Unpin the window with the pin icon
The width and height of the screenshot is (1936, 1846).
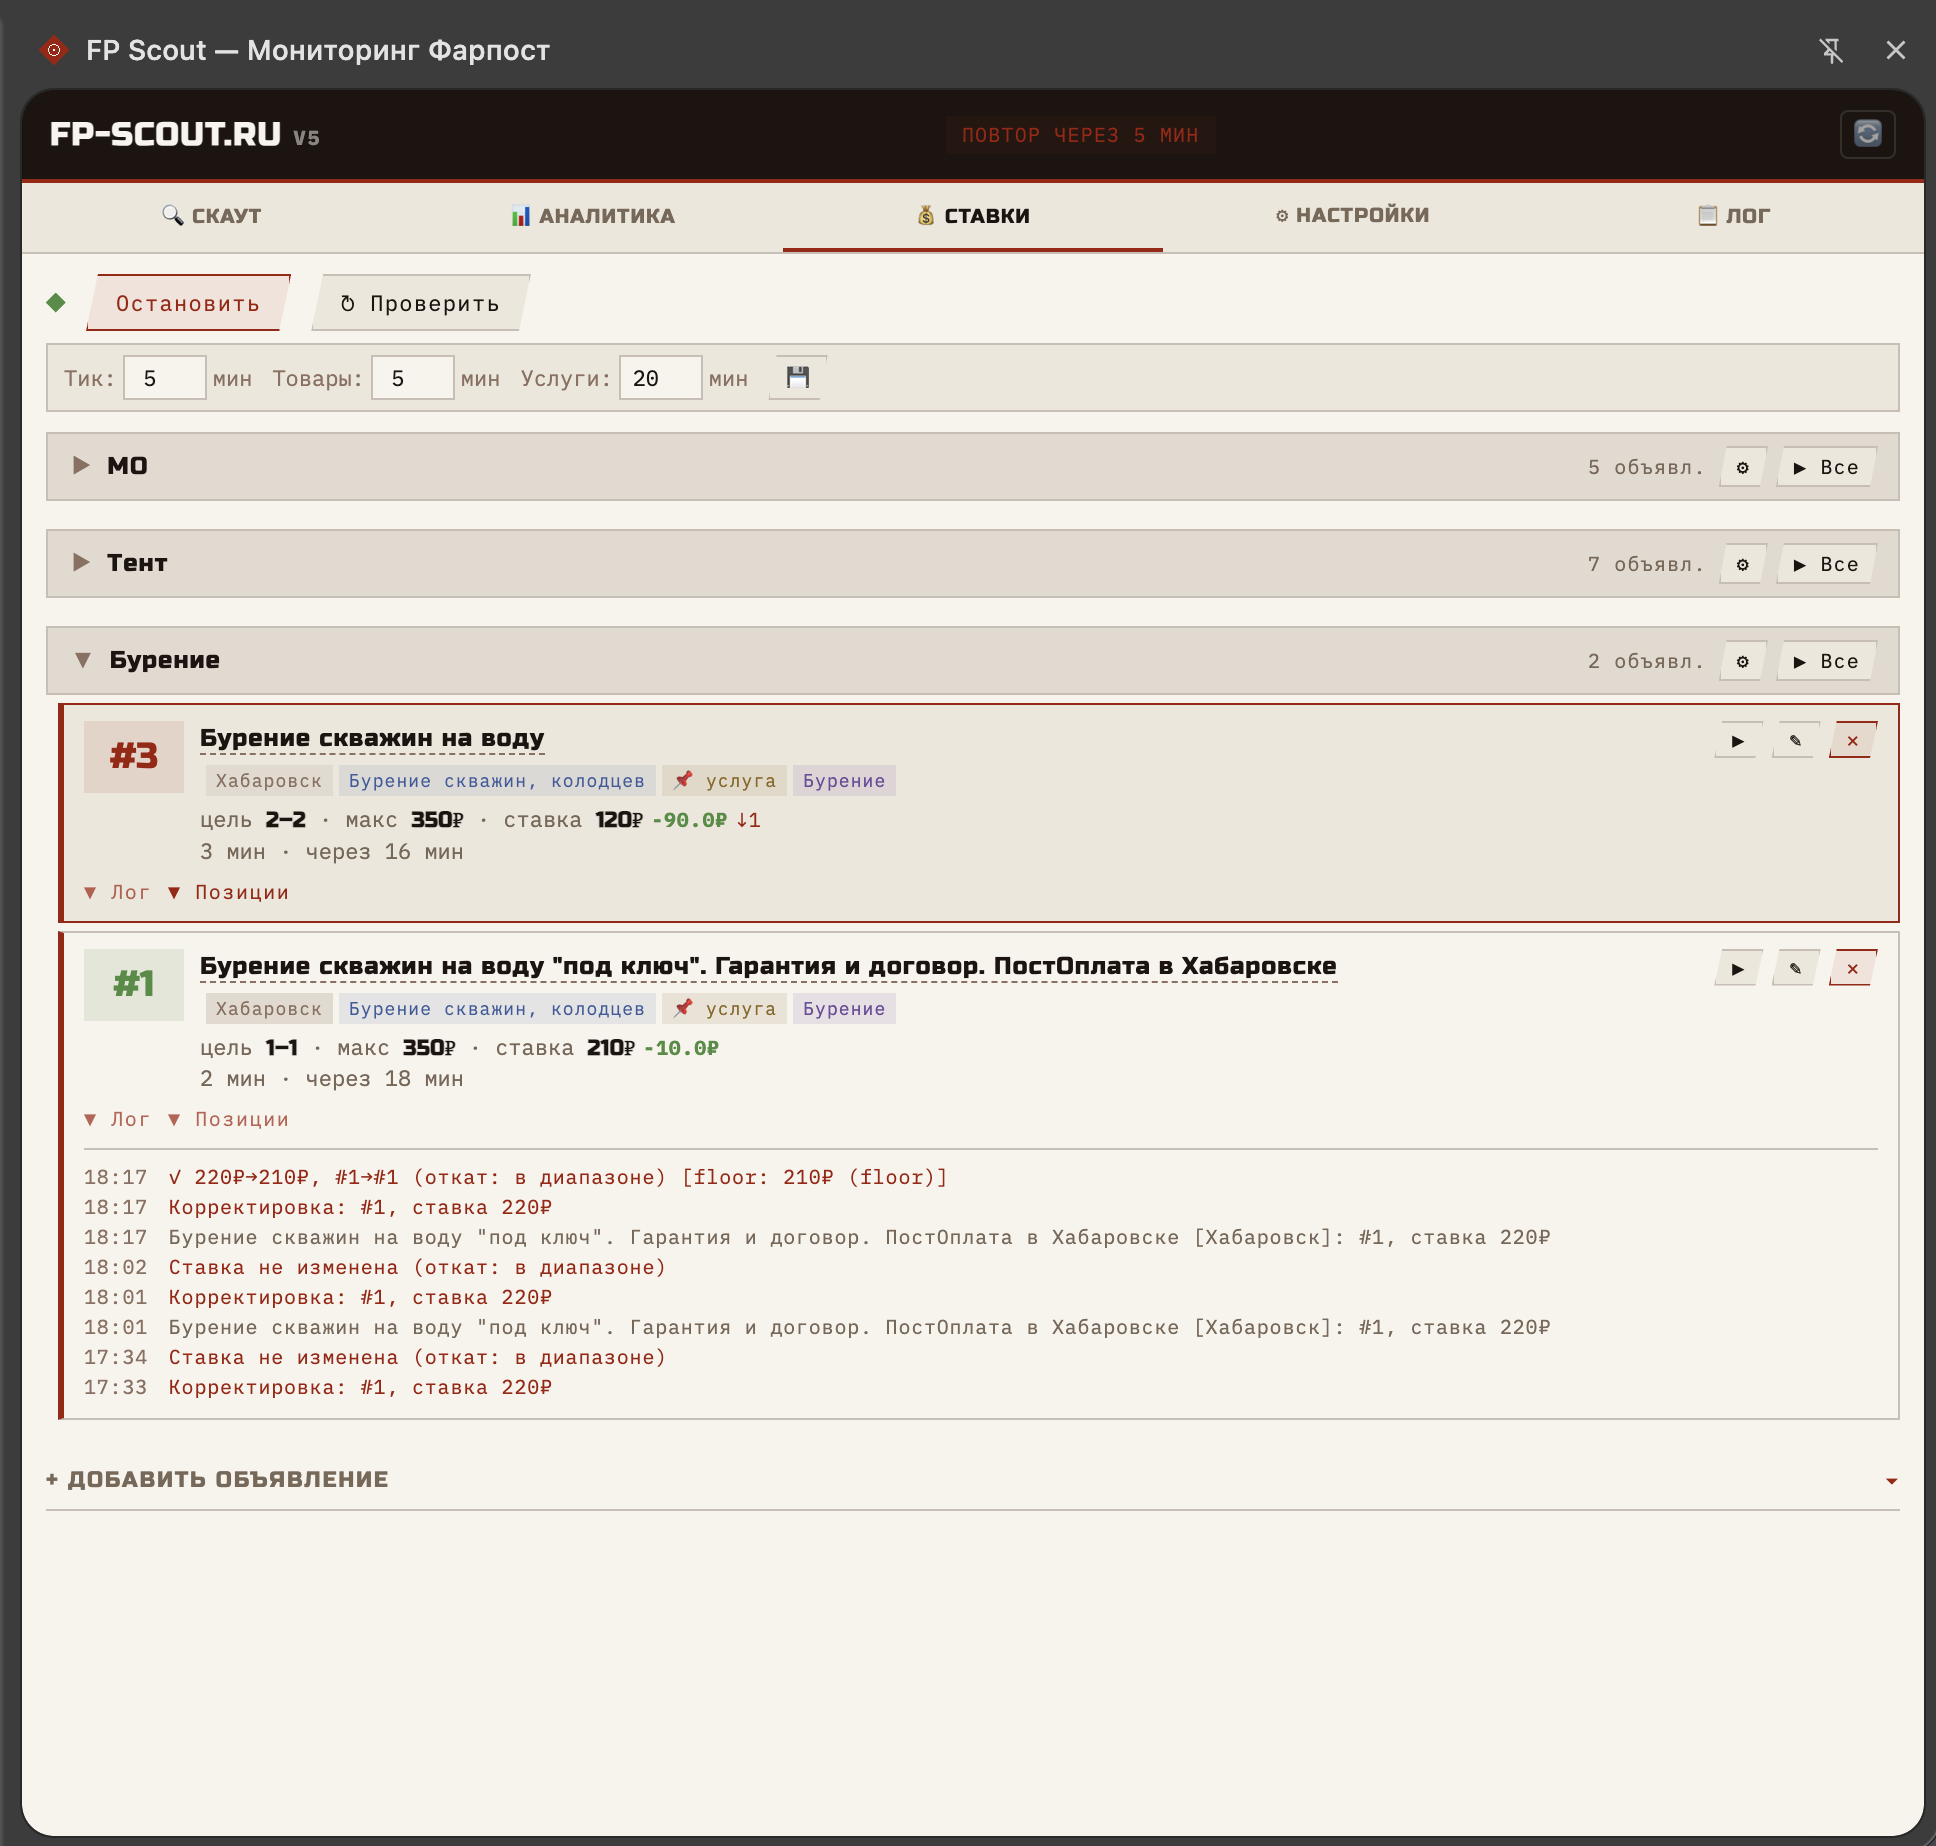(x=1831, y=50)
